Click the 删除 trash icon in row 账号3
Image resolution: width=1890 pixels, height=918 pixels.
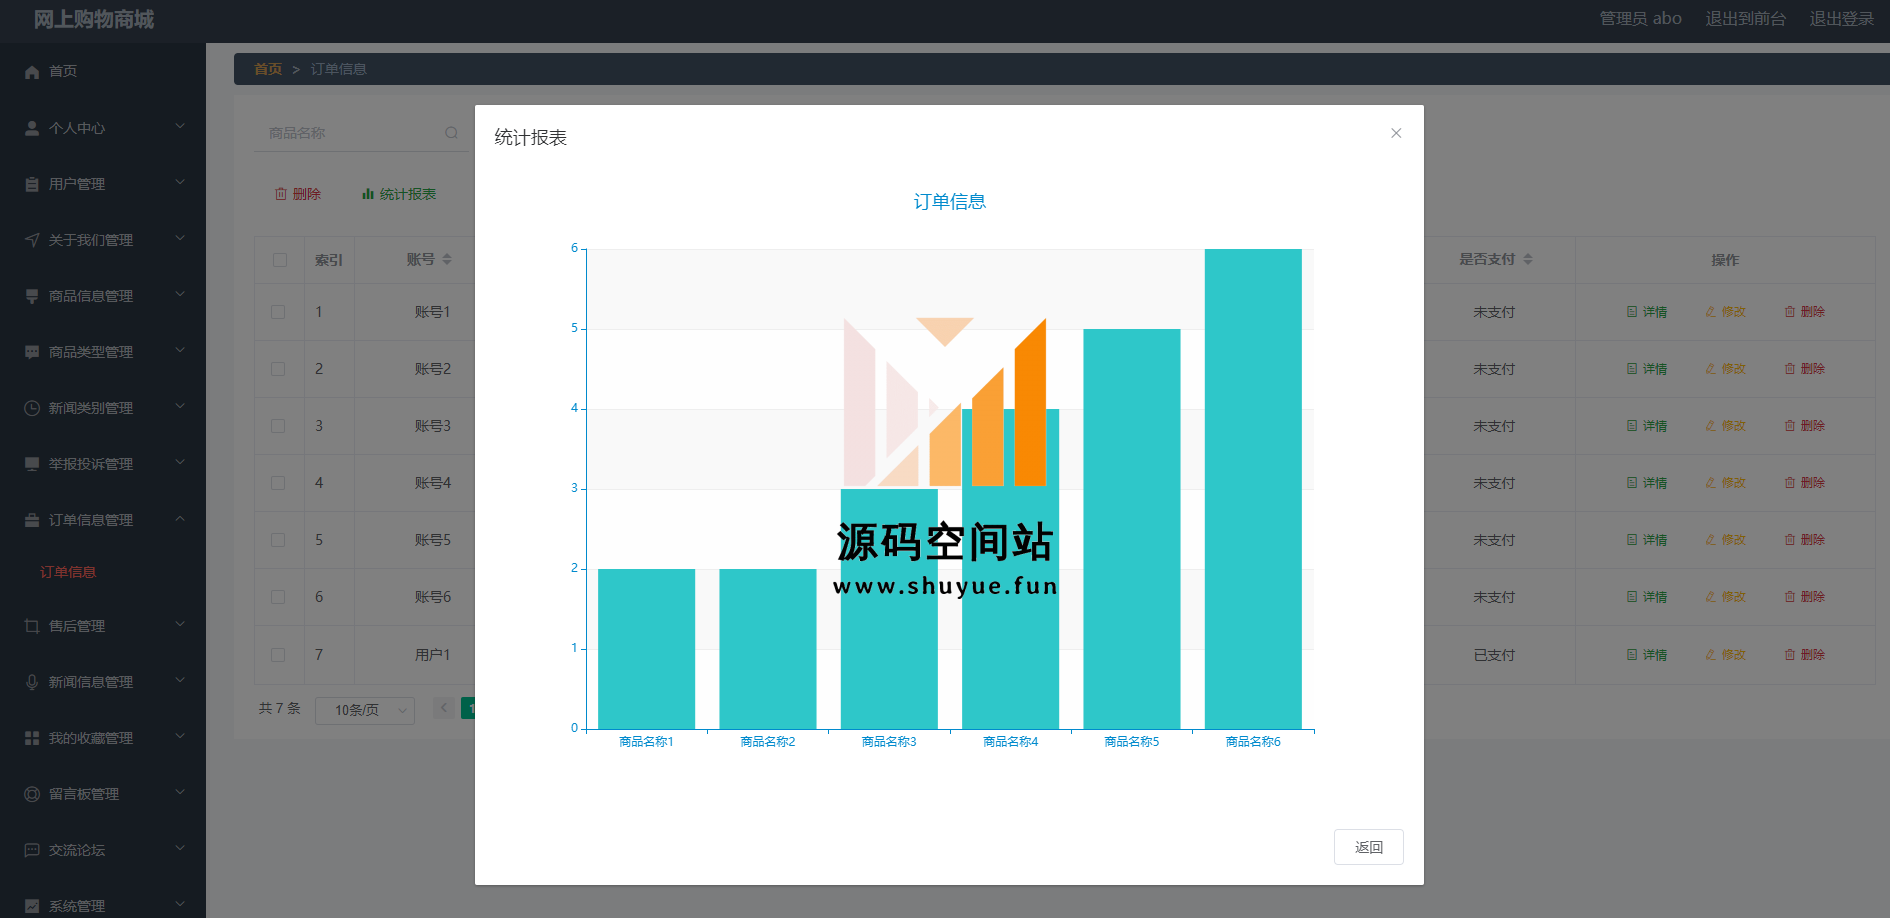coord(1790,426)
